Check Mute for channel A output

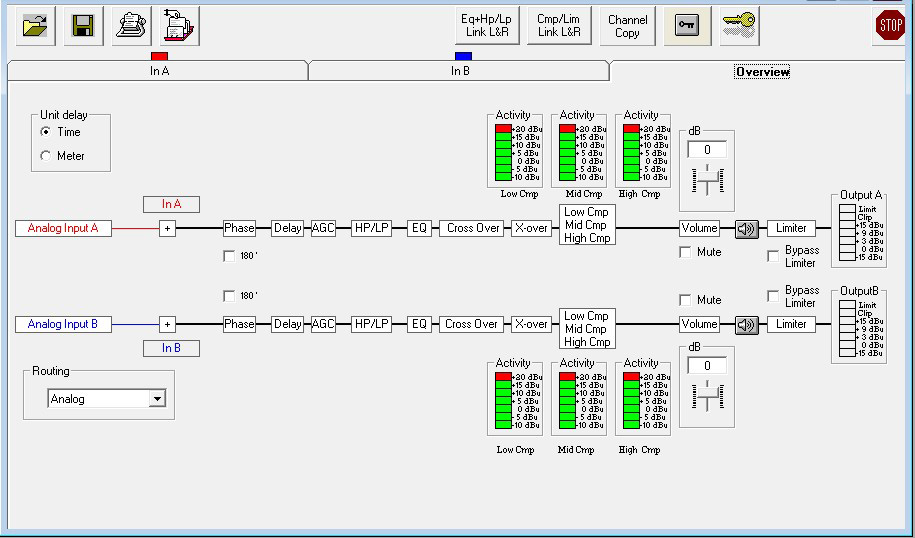[x=685, y=252]
